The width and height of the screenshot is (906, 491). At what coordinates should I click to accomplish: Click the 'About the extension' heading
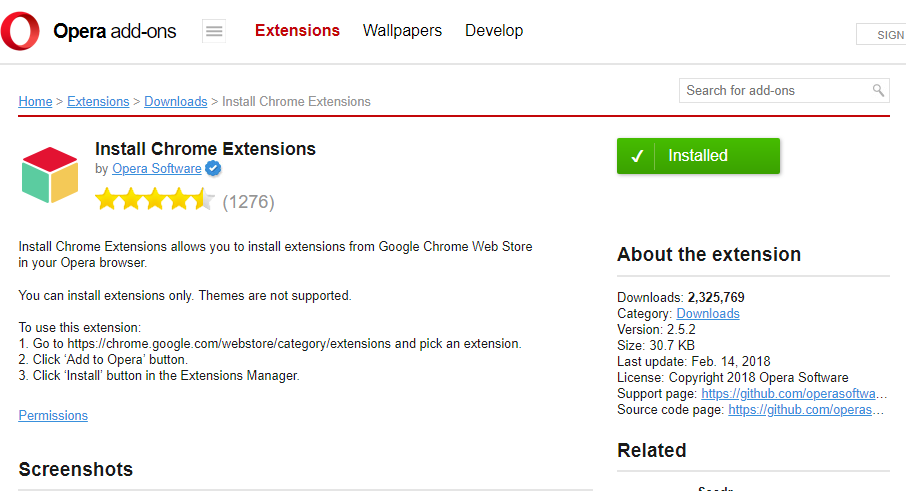pos(709,255)
